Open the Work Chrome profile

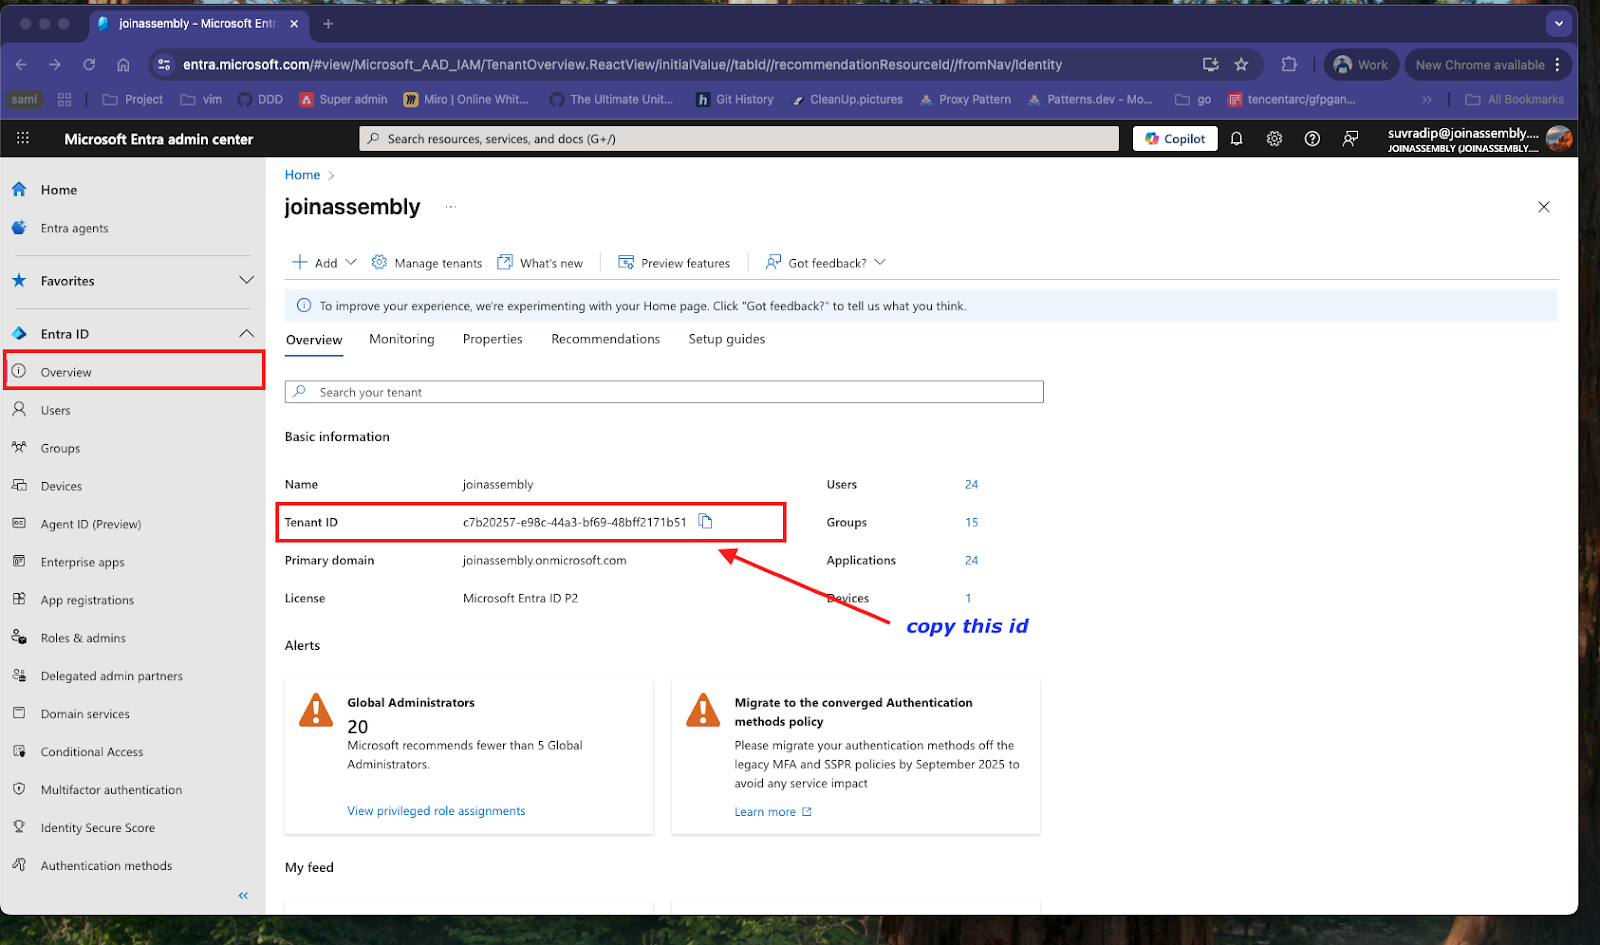pyautogui.click(x=1360, y=65)
